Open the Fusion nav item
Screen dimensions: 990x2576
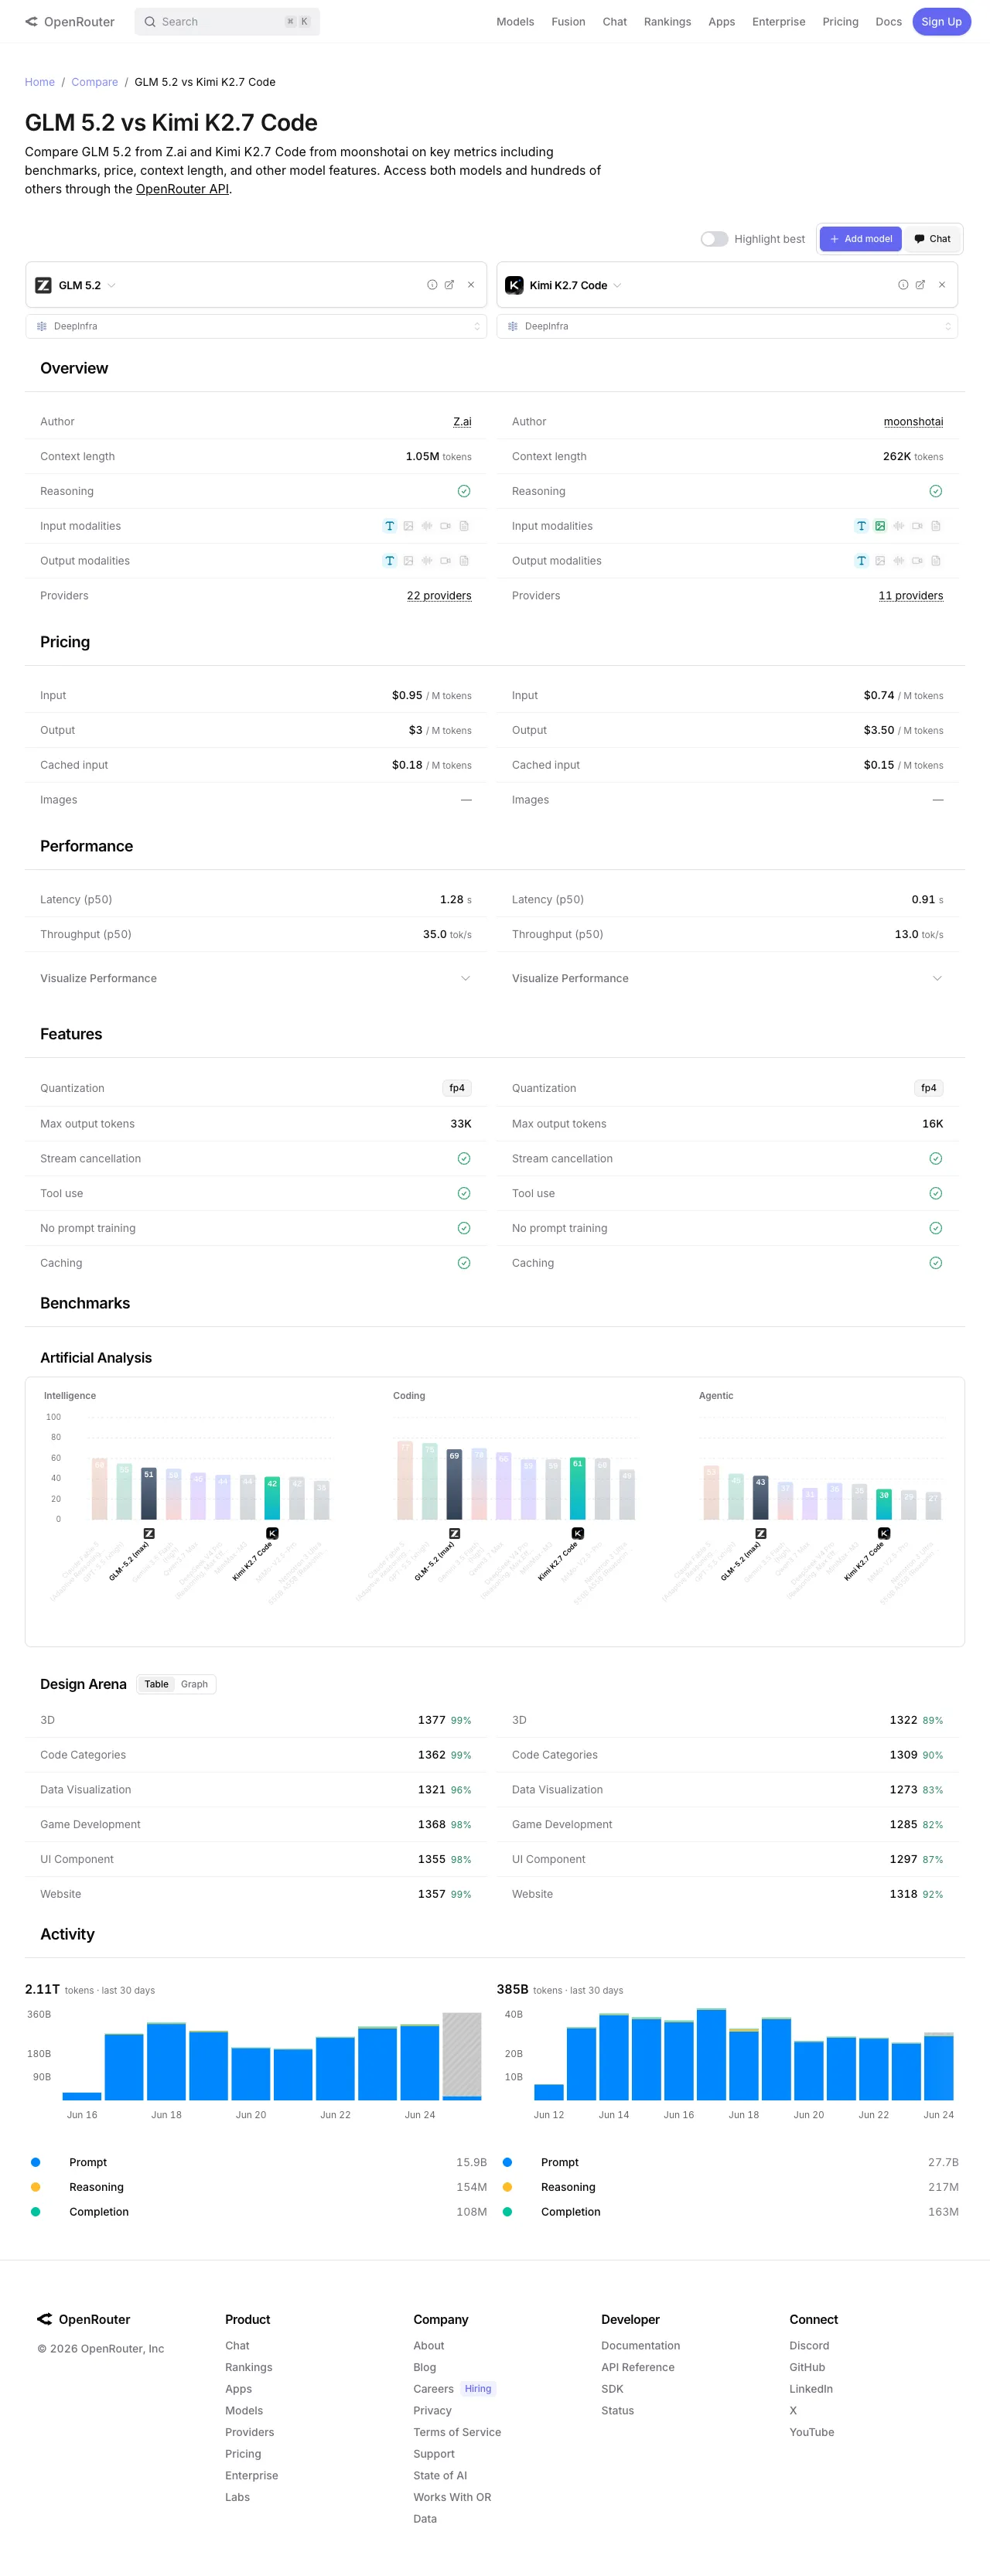click(x=568, y=22)
